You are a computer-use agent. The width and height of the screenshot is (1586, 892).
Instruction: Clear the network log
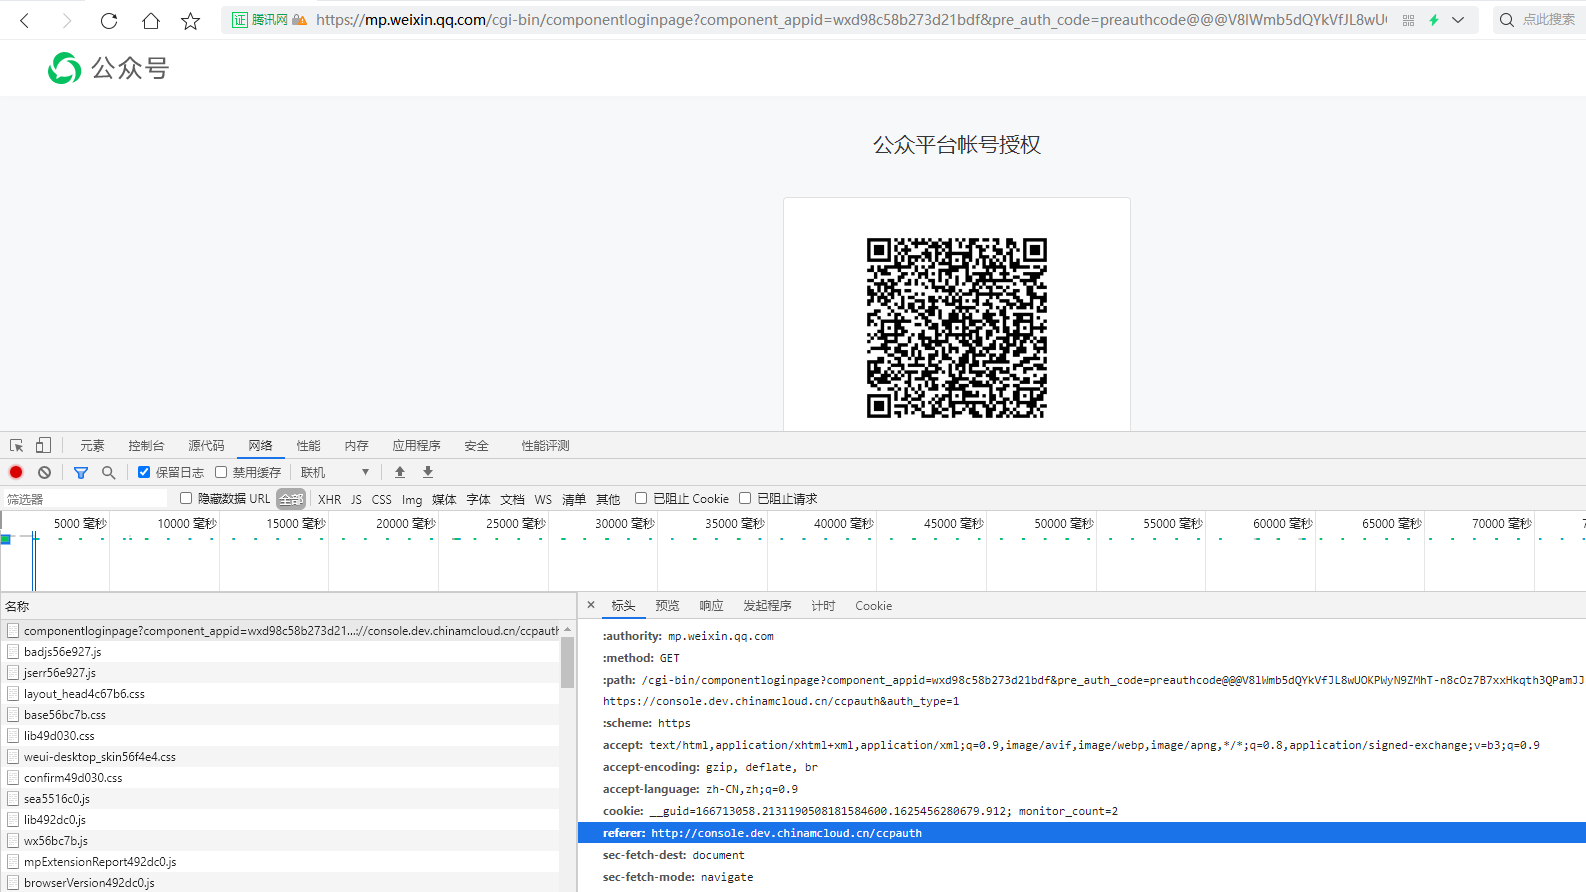click(x=44, y=472)
